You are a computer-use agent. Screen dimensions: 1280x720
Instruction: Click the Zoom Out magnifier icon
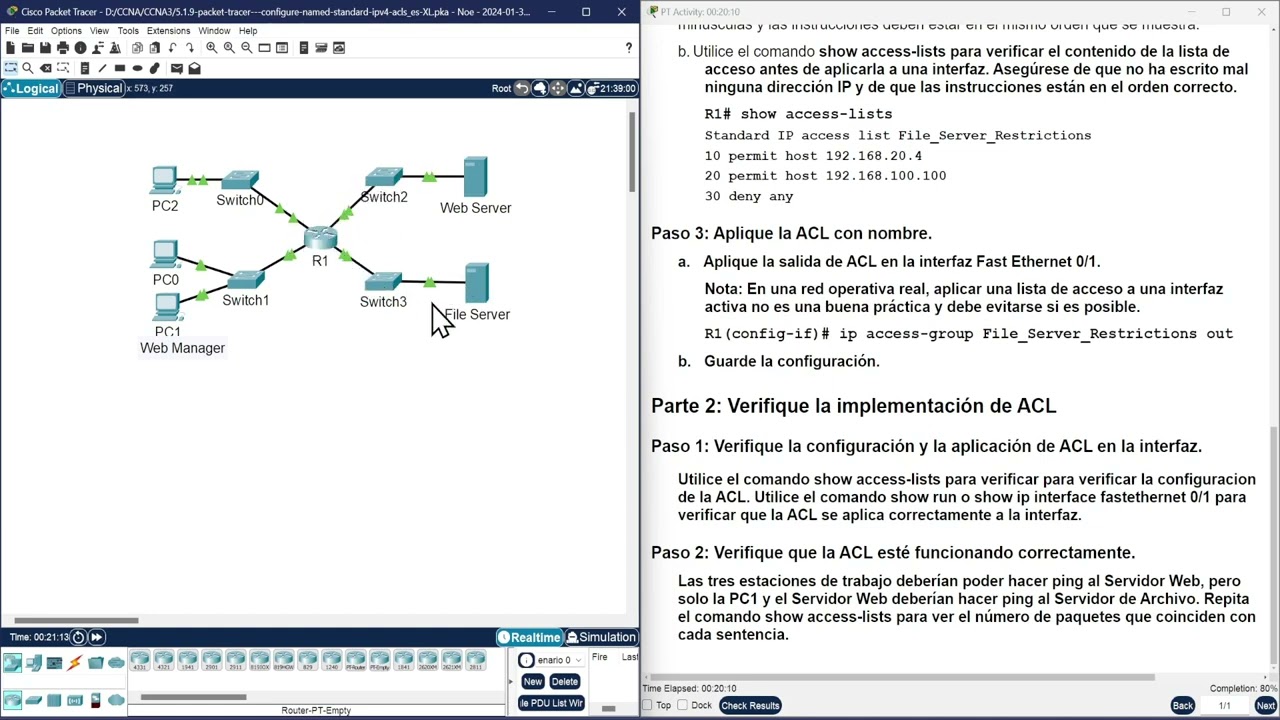click(247, 48)
